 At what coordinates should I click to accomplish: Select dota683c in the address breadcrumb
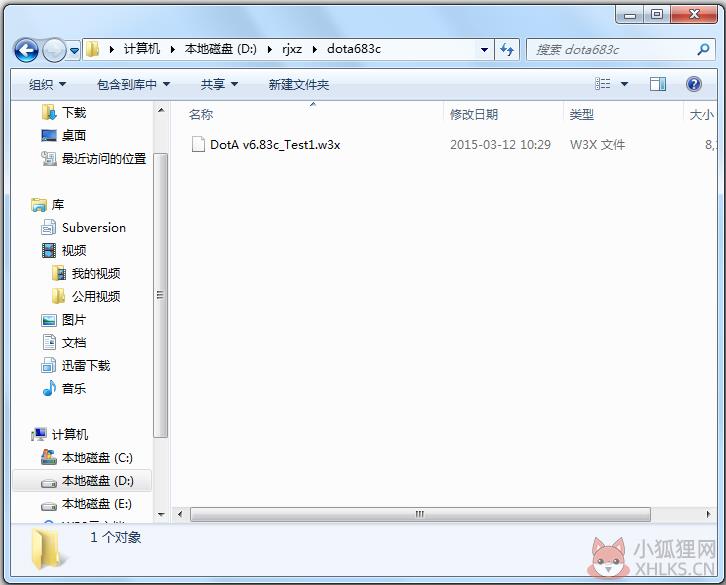[354, 49]
